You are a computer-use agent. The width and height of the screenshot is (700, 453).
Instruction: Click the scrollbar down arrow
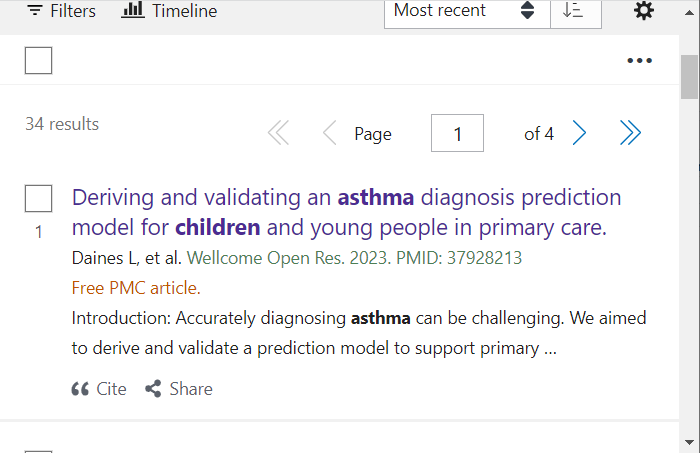(x=689, y=443)
